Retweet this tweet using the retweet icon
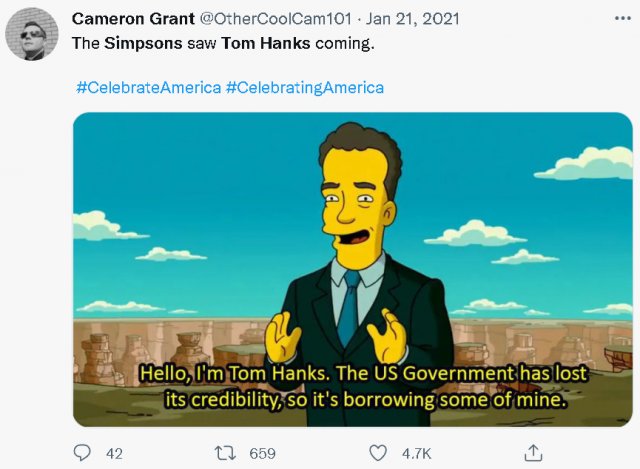The height and width of the screenshot is (469, 640). click(225, 453)
